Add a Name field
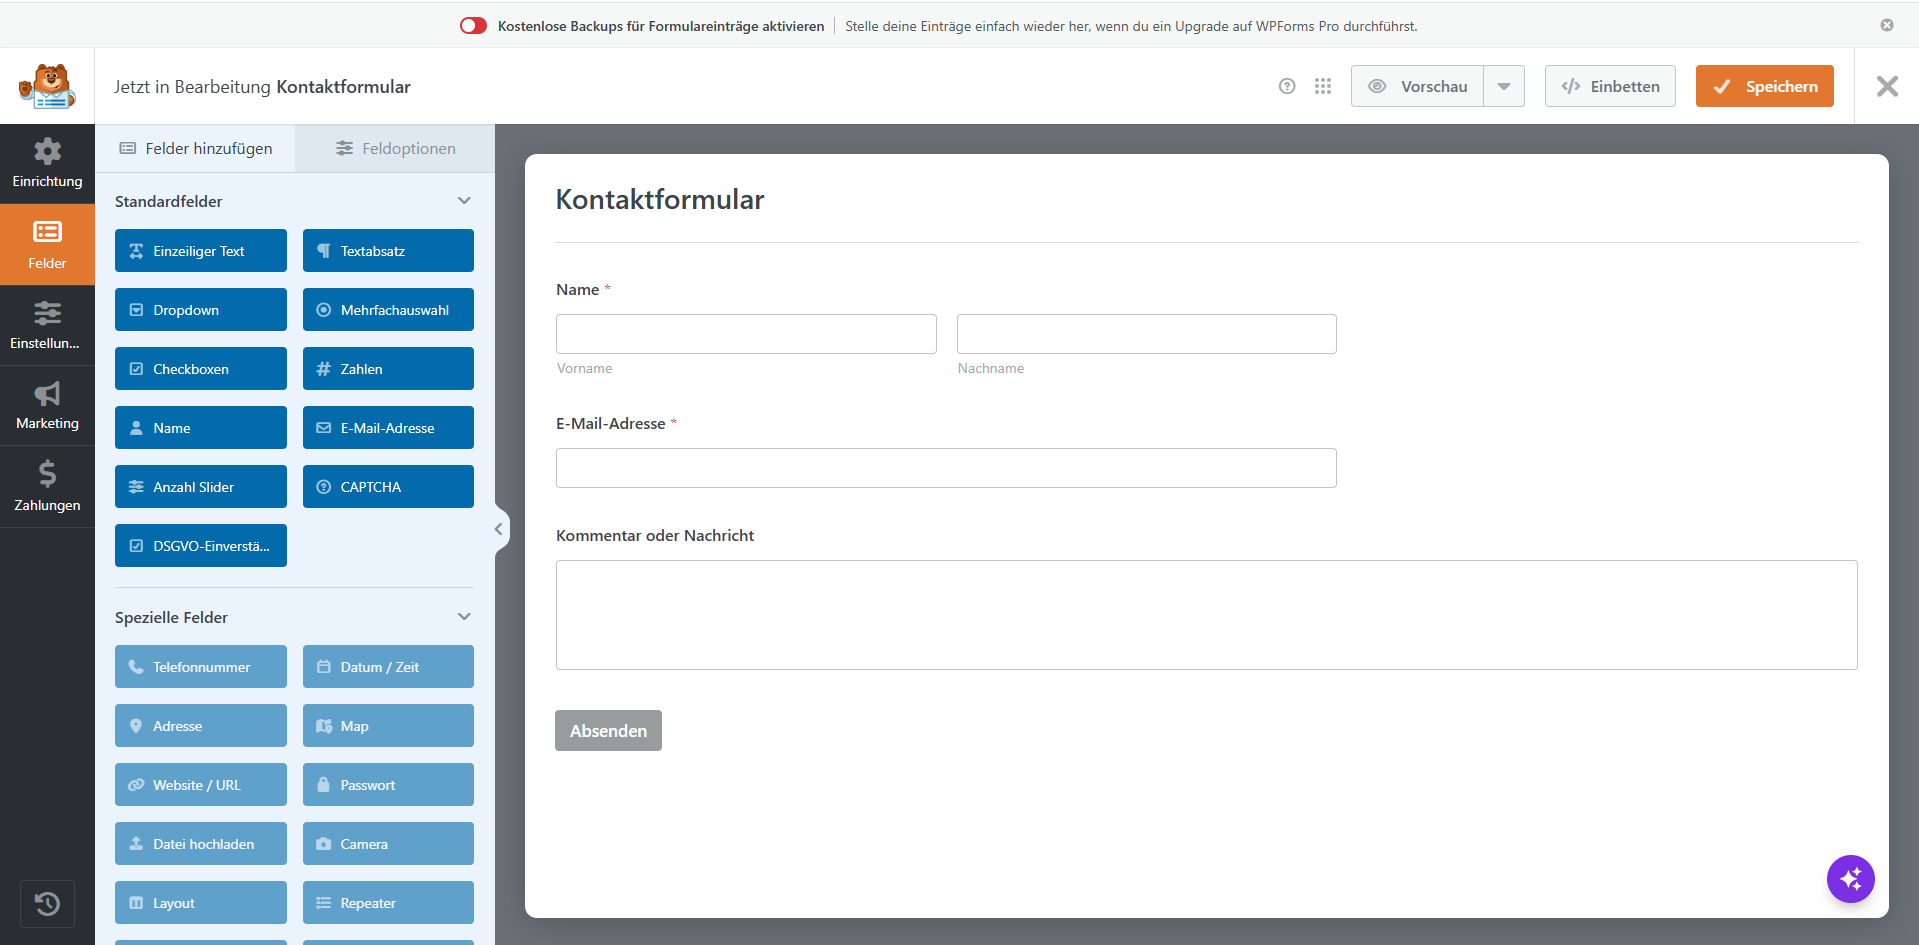 tap(201, 428)
